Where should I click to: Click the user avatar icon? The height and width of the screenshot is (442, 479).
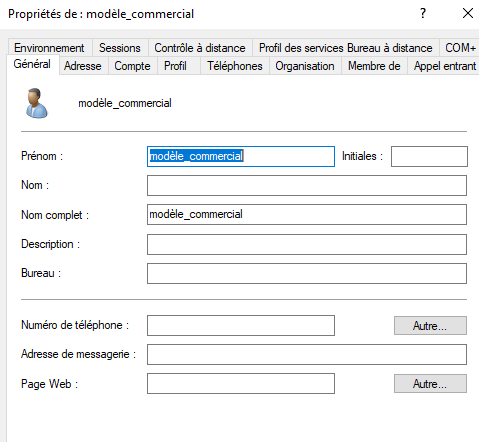37,103
